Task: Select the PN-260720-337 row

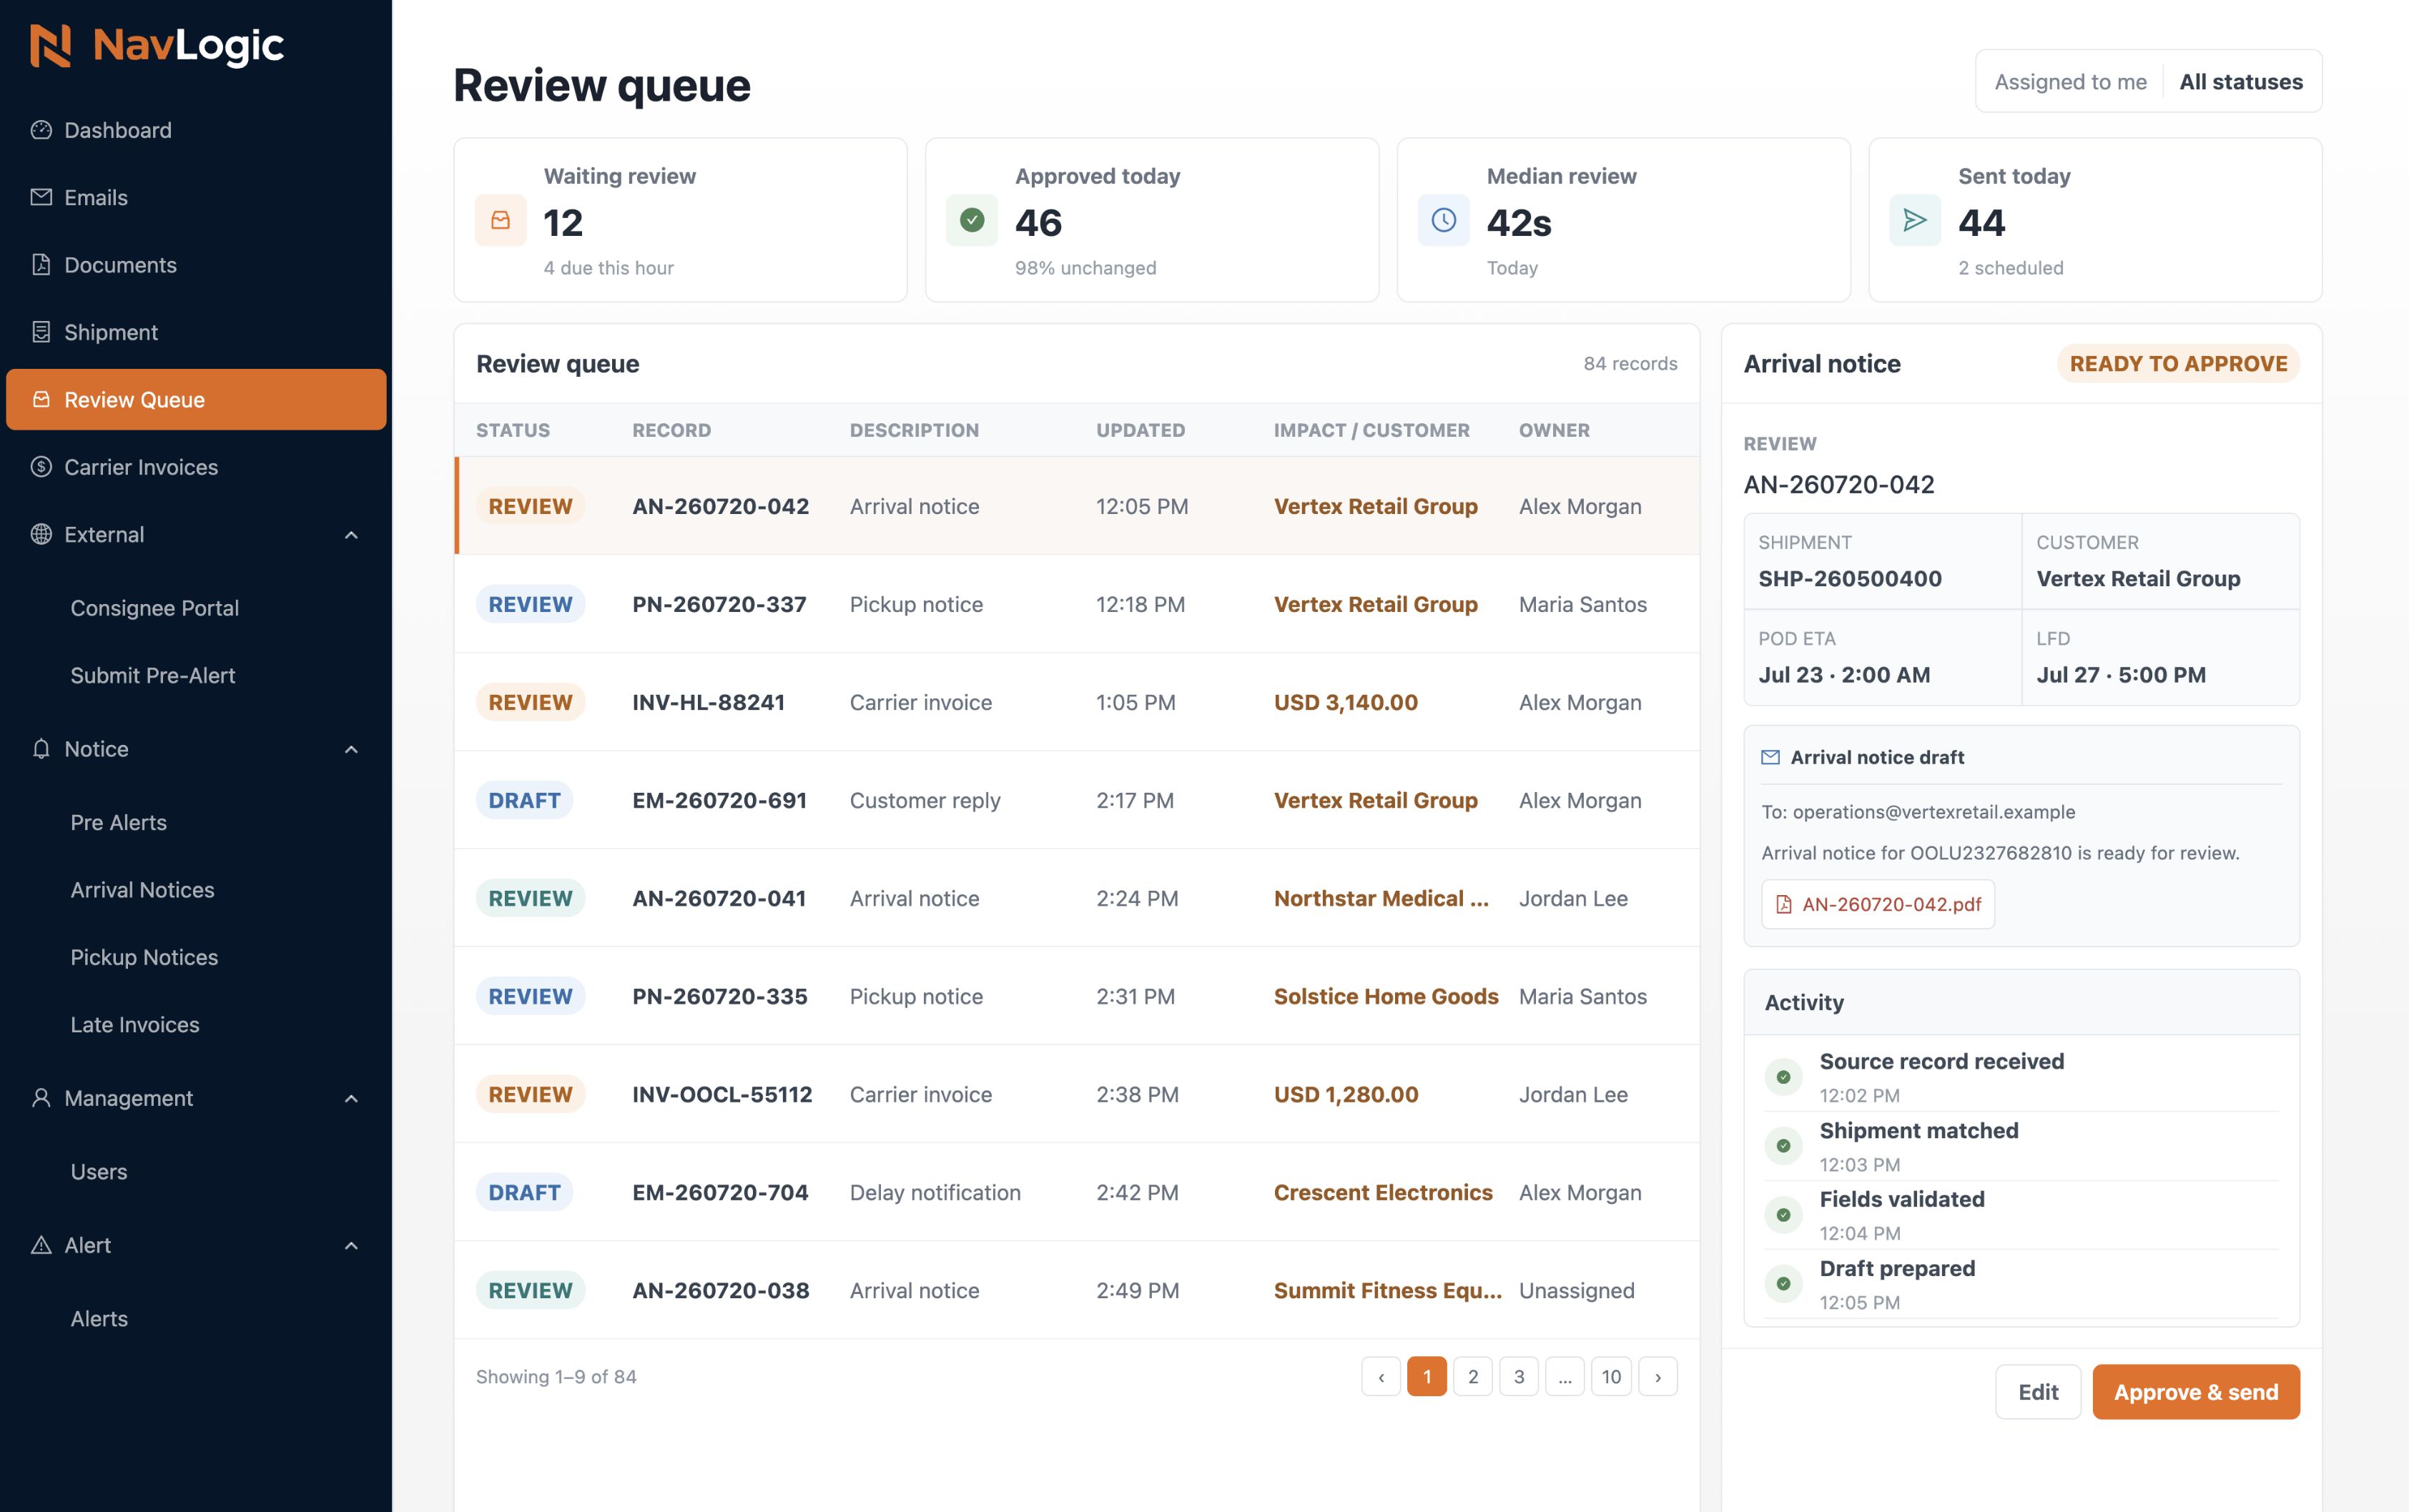Action: coord(1077,604)
